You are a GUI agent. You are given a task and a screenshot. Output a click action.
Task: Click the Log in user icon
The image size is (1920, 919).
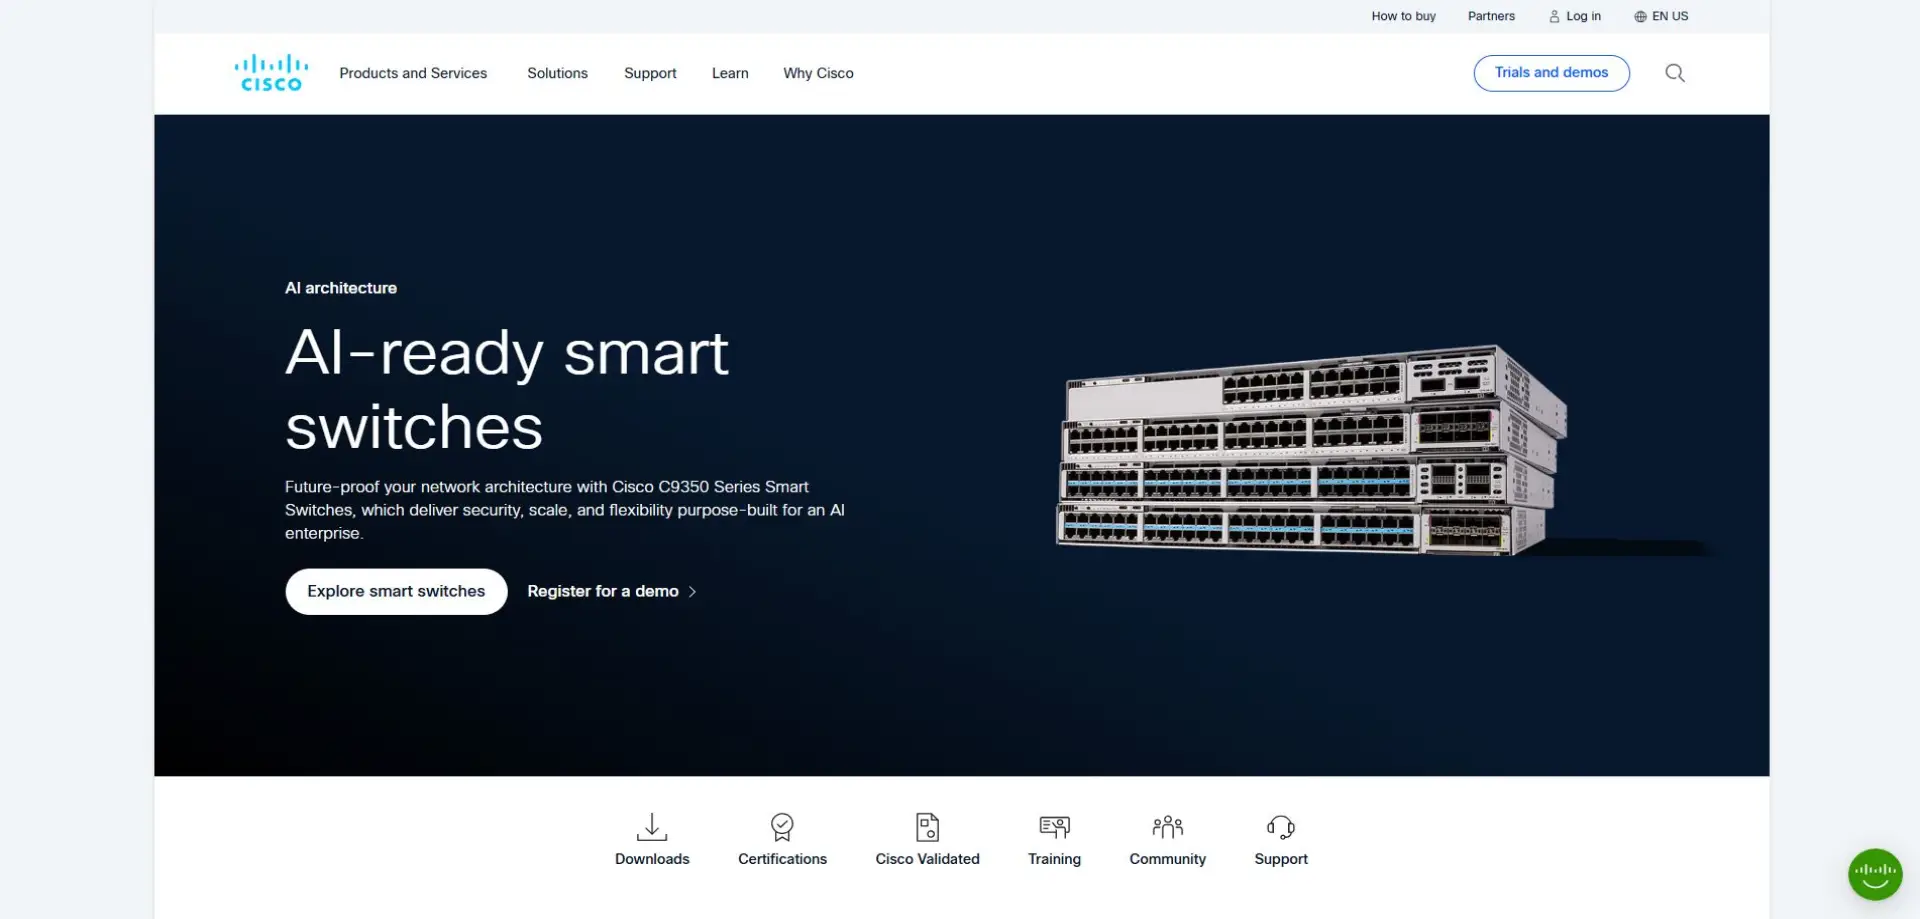[1554, 17]
